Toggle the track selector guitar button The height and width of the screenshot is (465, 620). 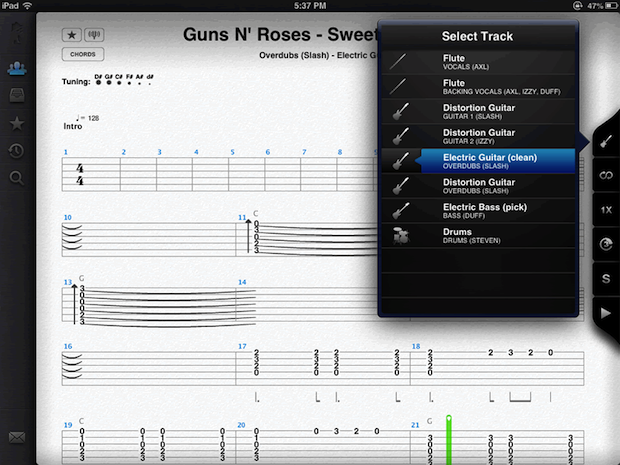tap(606, 141)
